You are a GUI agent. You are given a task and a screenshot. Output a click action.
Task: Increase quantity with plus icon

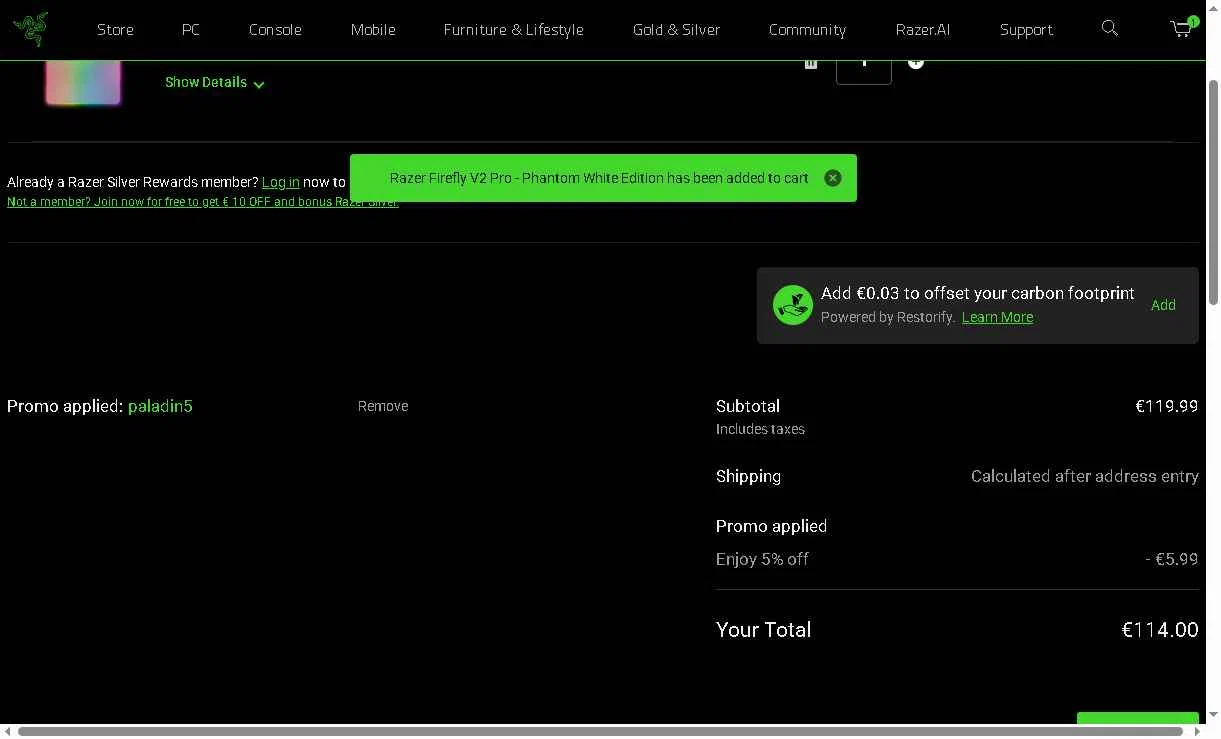(x=915, y=63)
